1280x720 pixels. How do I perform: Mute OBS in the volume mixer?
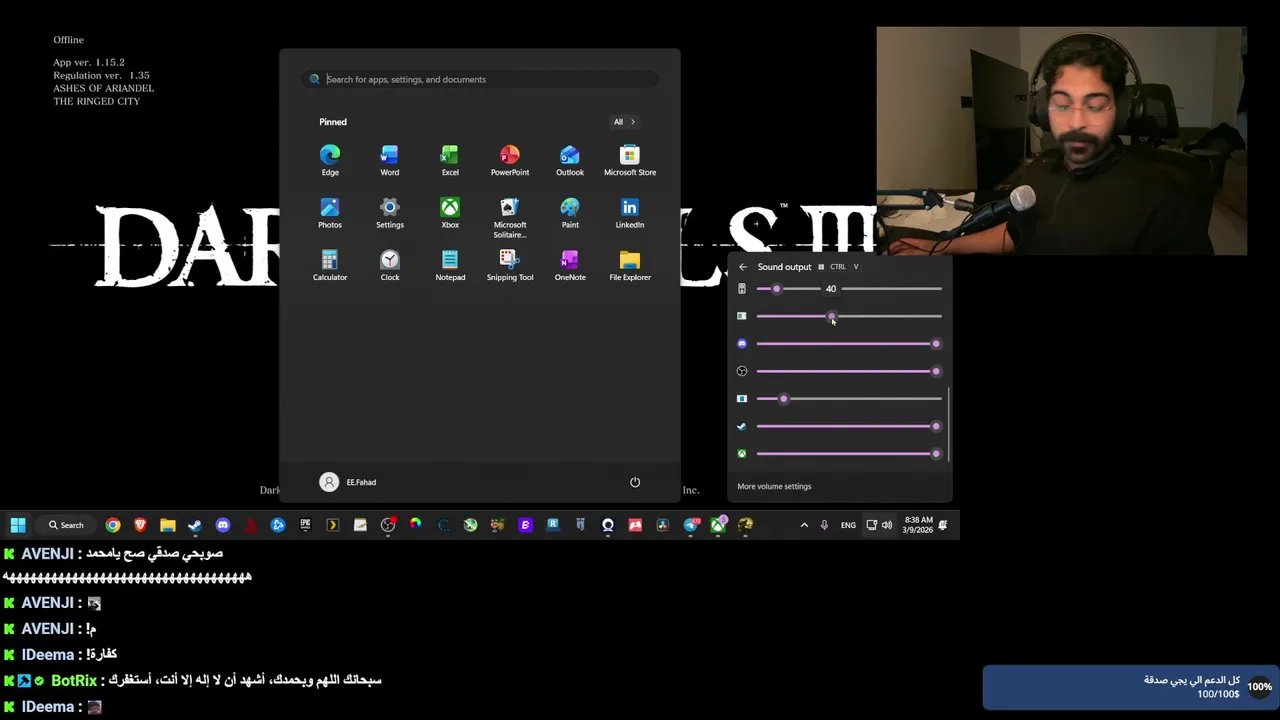[x=742, y=371]
